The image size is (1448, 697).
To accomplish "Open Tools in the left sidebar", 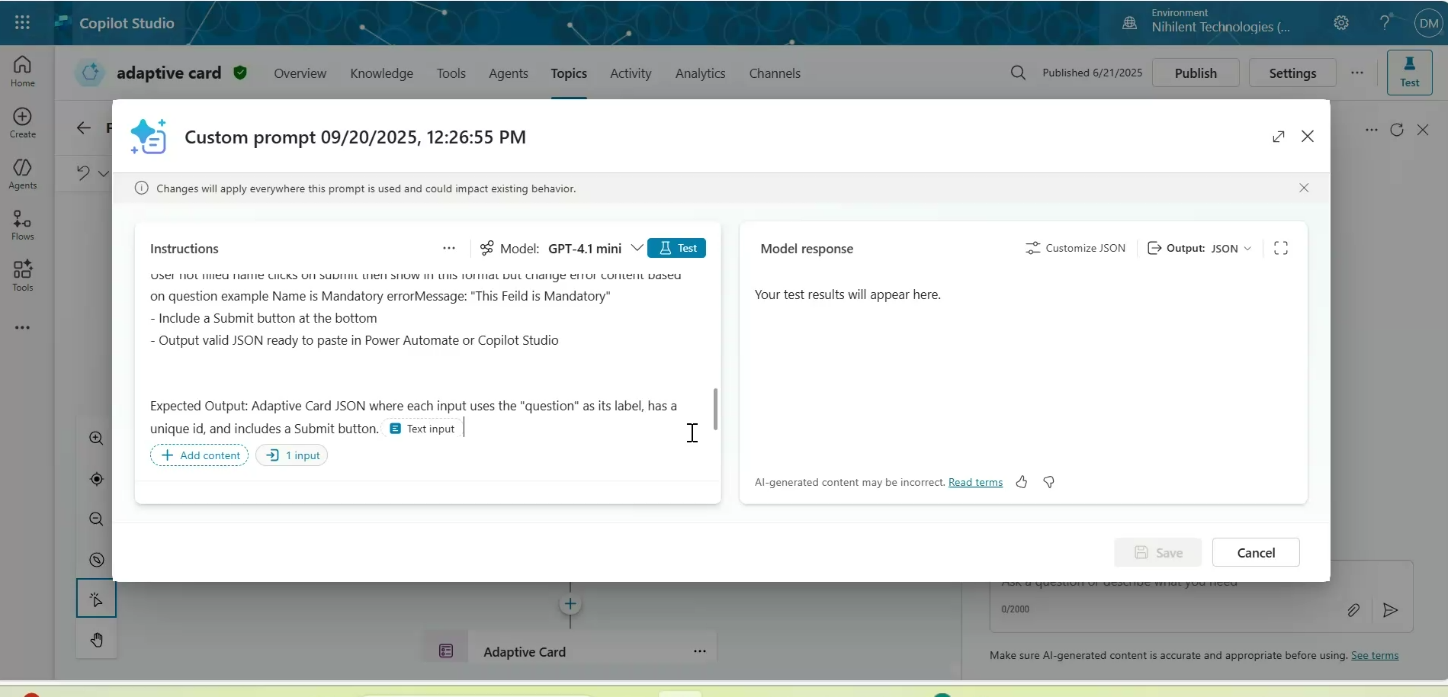I will click(x=22, y=276).
